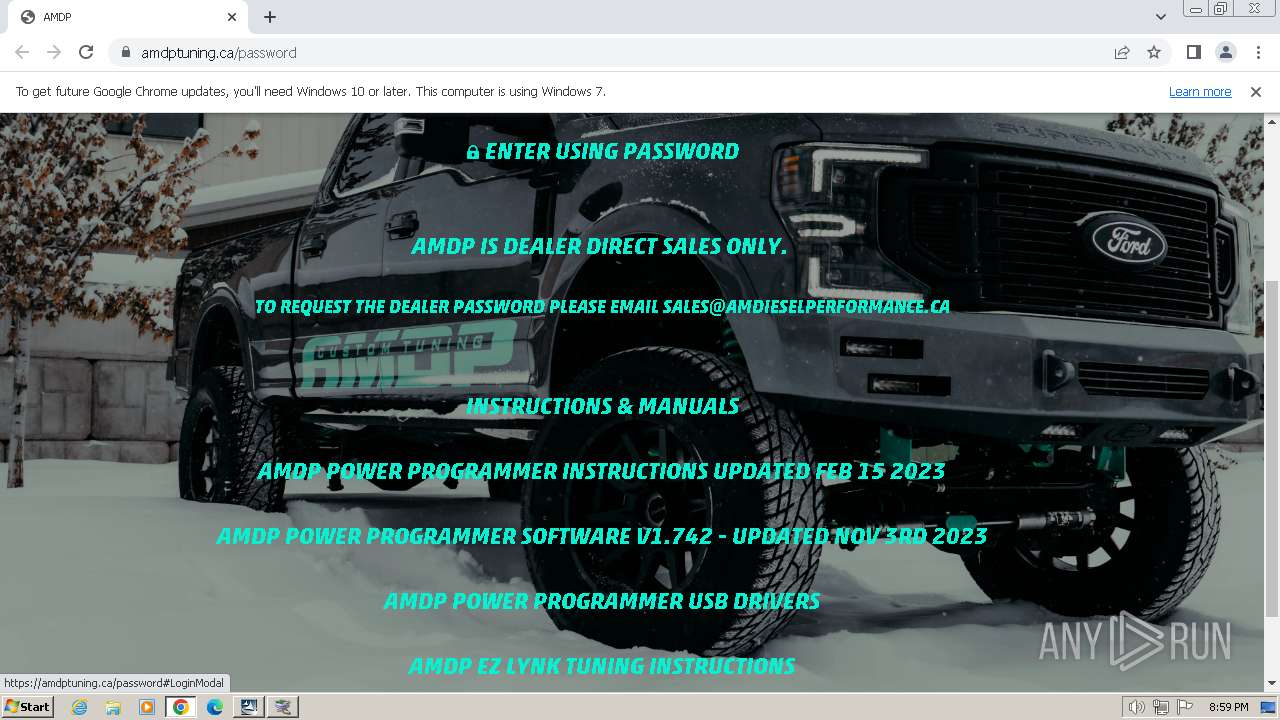Open the browser side panel
The image size is (1280, 720).
[x=1193, y=52]
